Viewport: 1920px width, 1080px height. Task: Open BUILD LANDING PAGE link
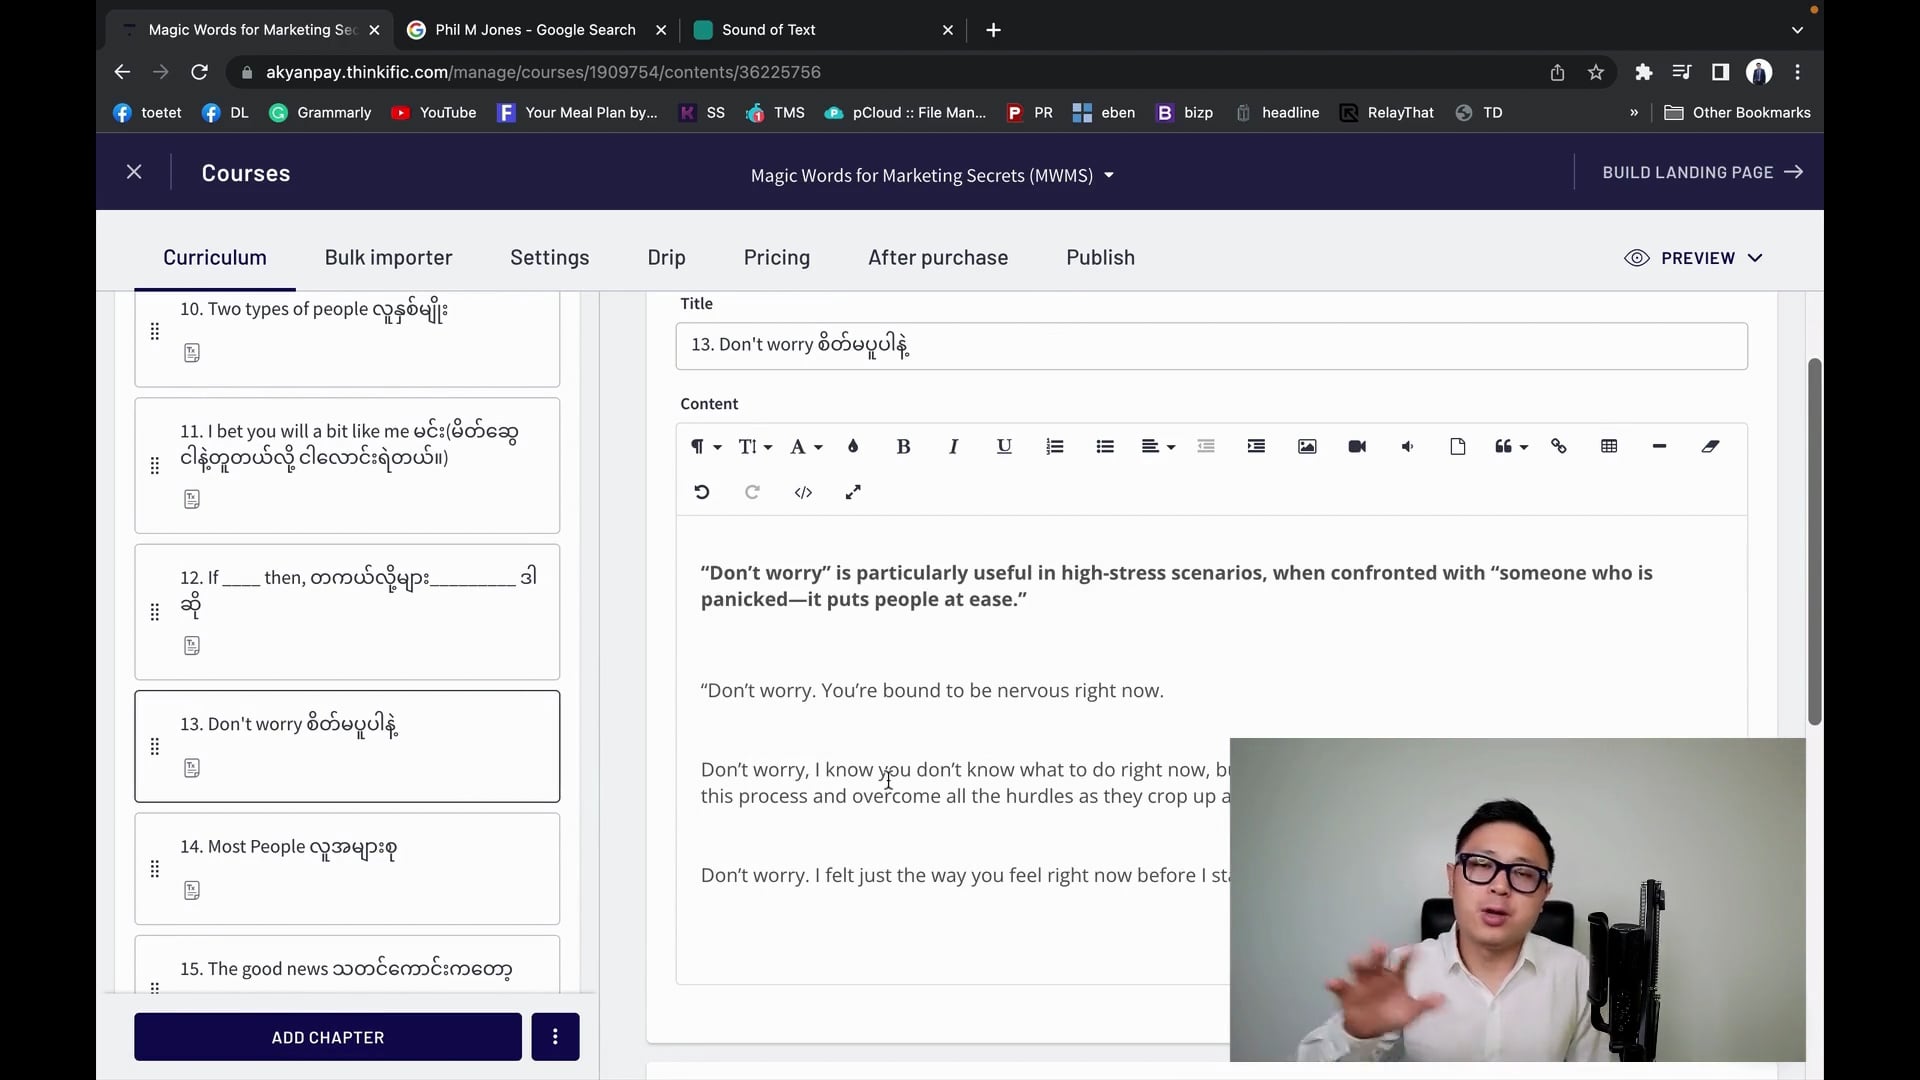pyautogui.click(x=1702, y=172)
